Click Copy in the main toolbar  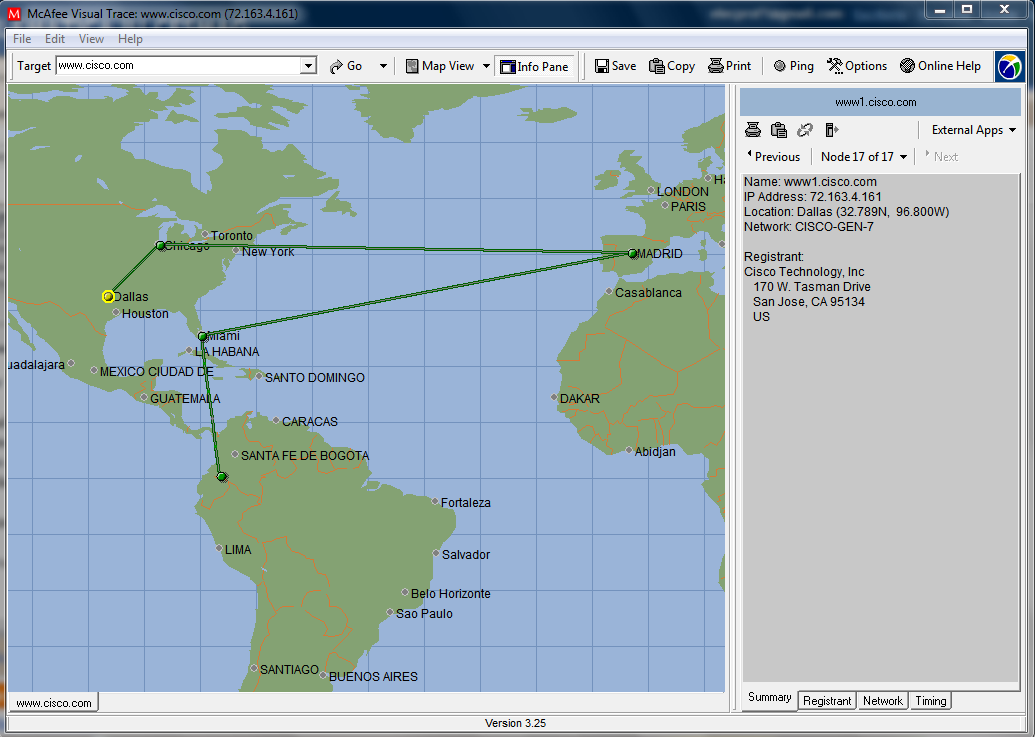click(672, 66)
